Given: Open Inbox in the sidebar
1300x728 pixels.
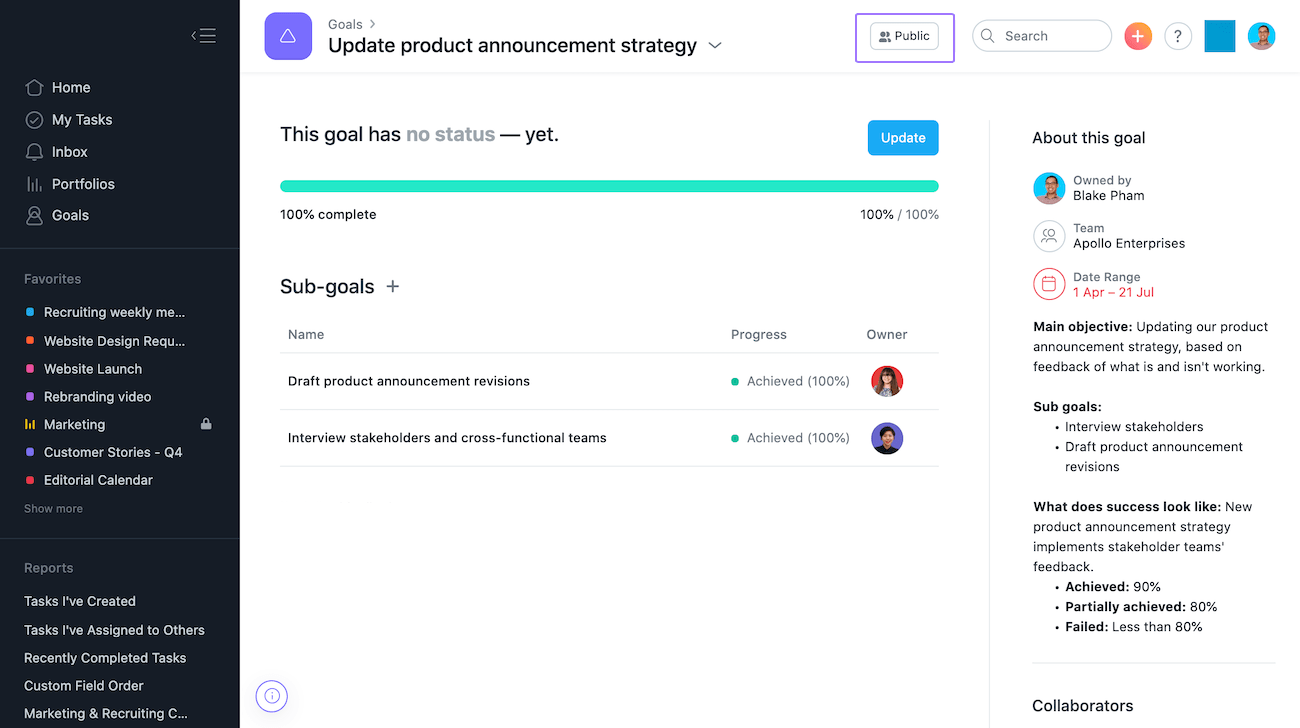Looking at the screenshot, I should (70, 152).
